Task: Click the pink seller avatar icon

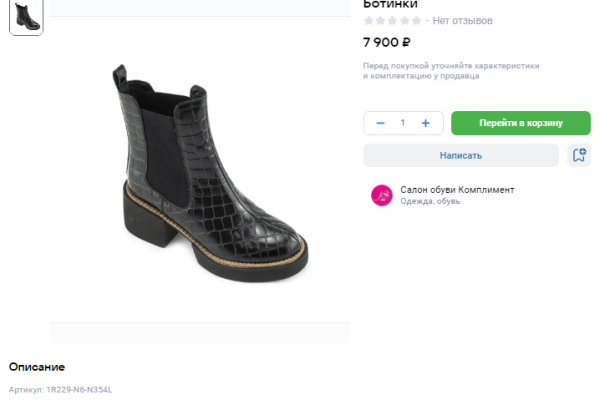Action: click(381, 195)
